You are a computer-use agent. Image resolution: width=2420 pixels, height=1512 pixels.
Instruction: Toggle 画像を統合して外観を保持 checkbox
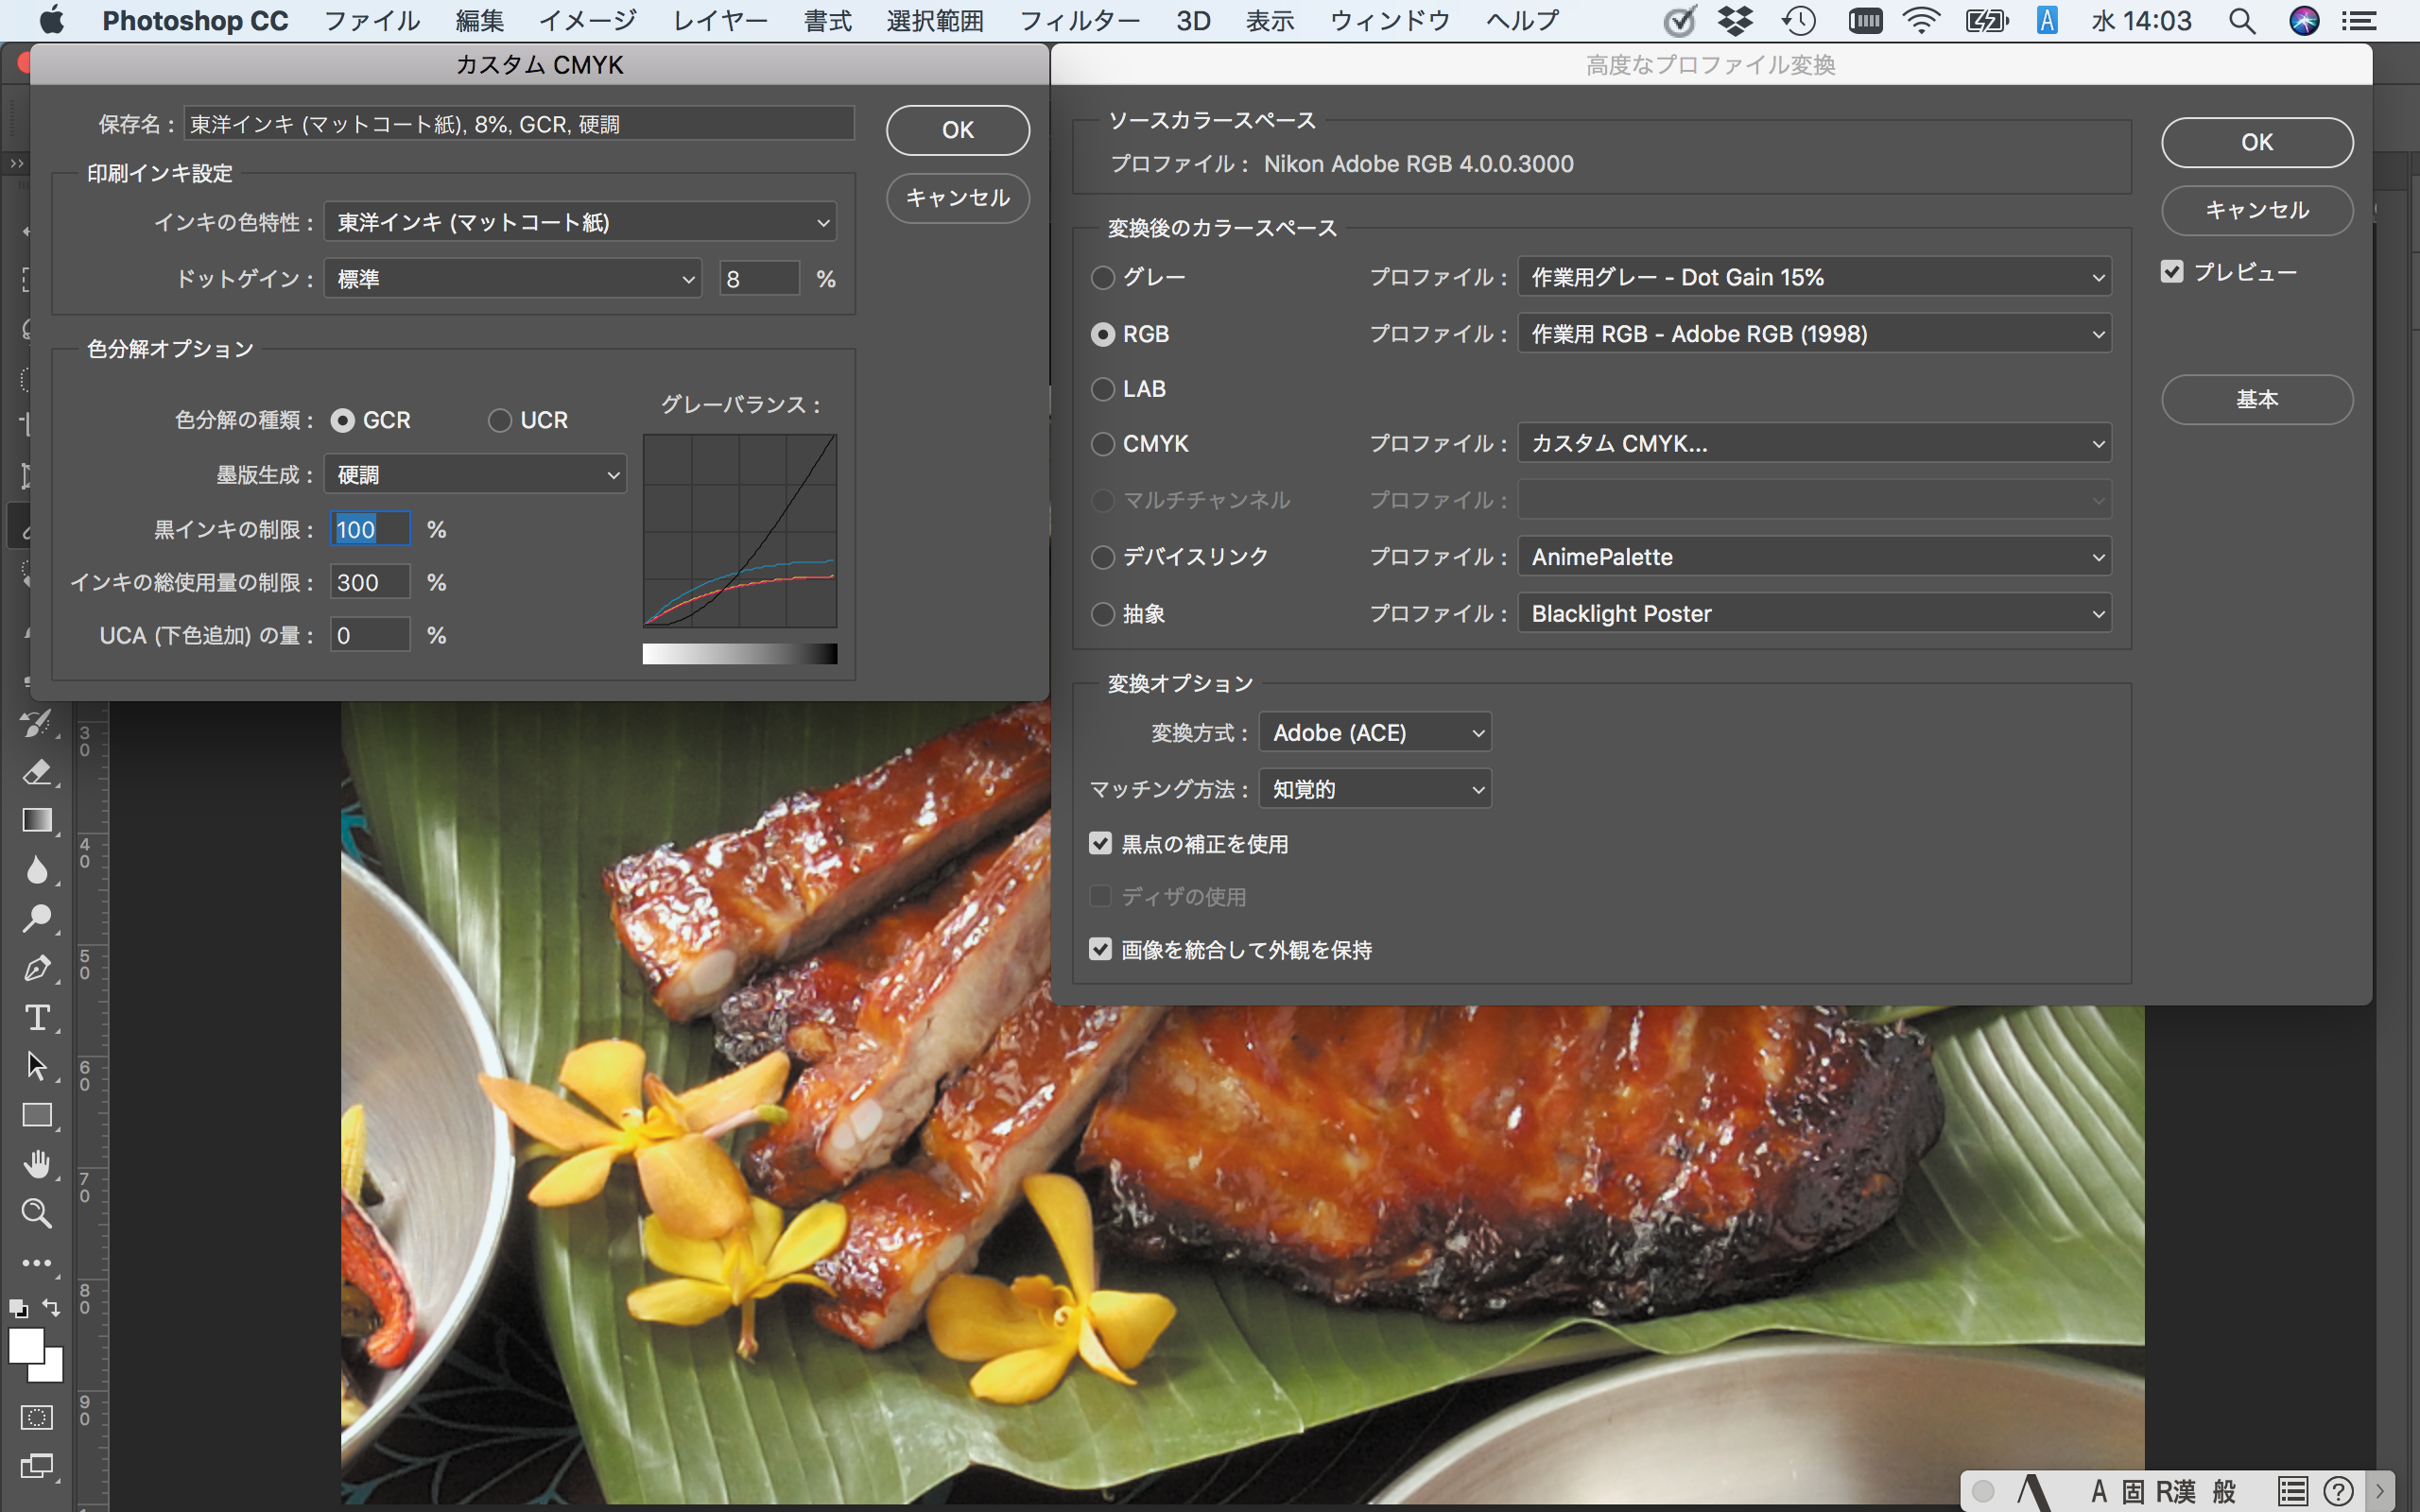click(x=1100, y=949)
